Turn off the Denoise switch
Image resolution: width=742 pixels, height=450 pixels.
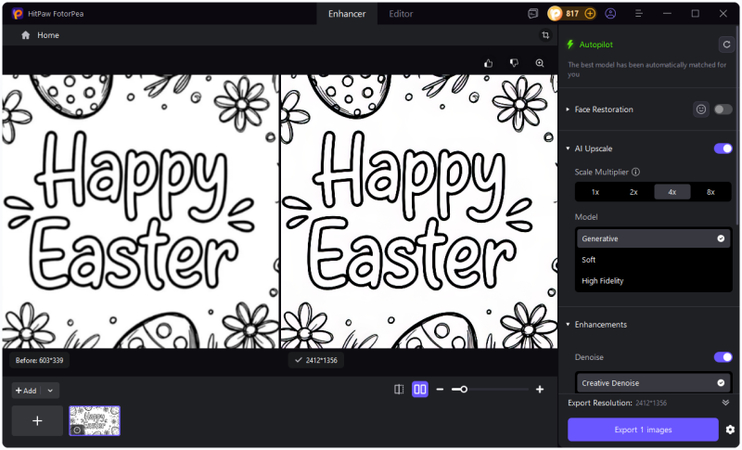(x=723, y=357)
